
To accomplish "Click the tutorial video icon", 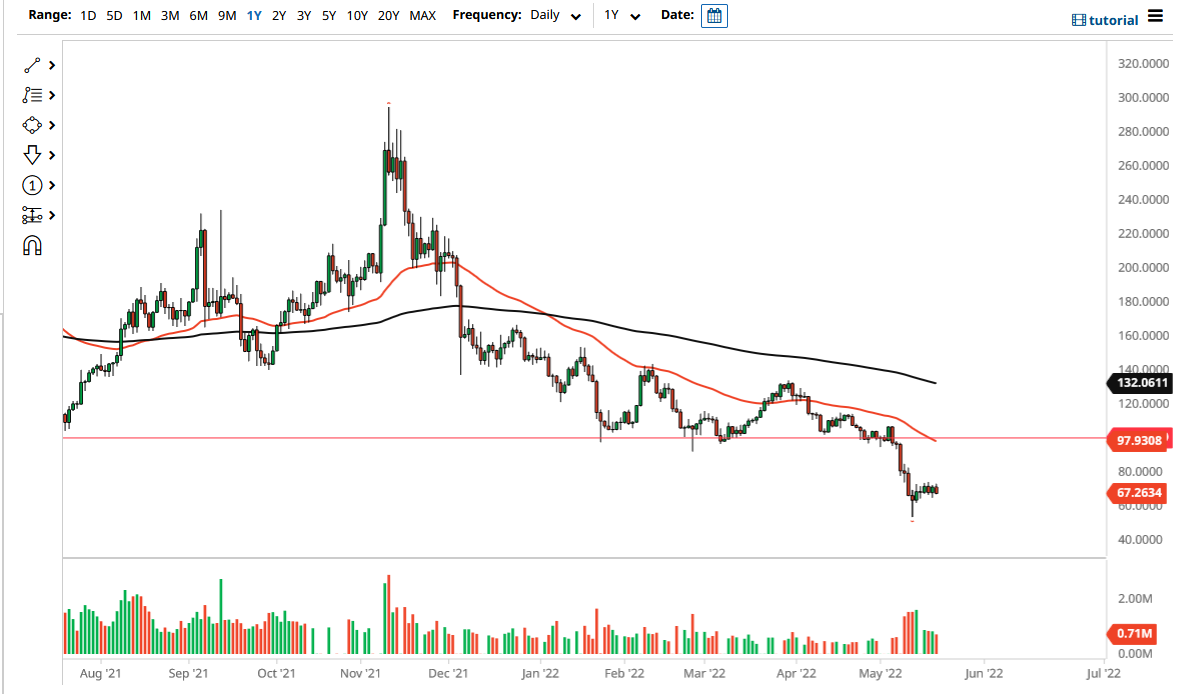I will [1079, 19].
